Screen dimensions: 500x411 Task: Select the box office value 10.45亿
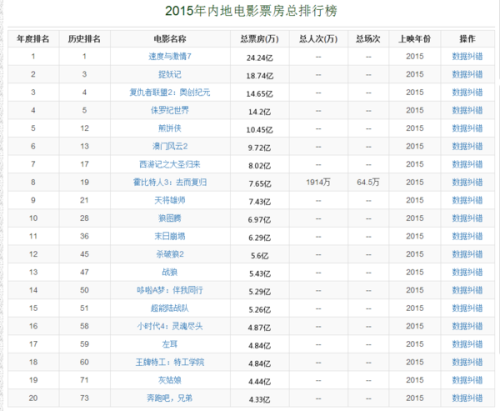click(x=260, y=130)
